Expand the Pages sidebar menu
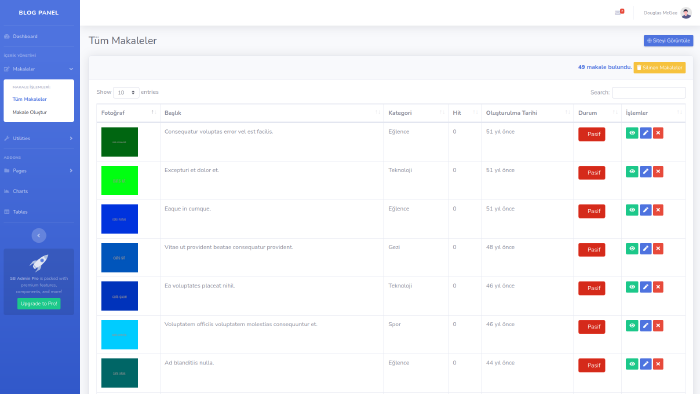 pyautogui.click(x=38, y=171)
